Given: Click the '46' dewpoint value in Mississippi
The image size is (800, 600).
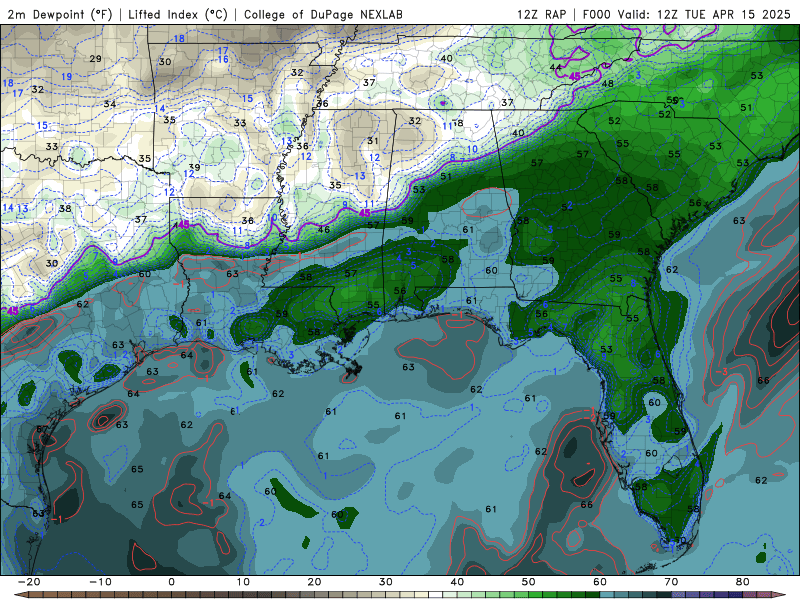Looking at the screenshot, I should point(324,230).
